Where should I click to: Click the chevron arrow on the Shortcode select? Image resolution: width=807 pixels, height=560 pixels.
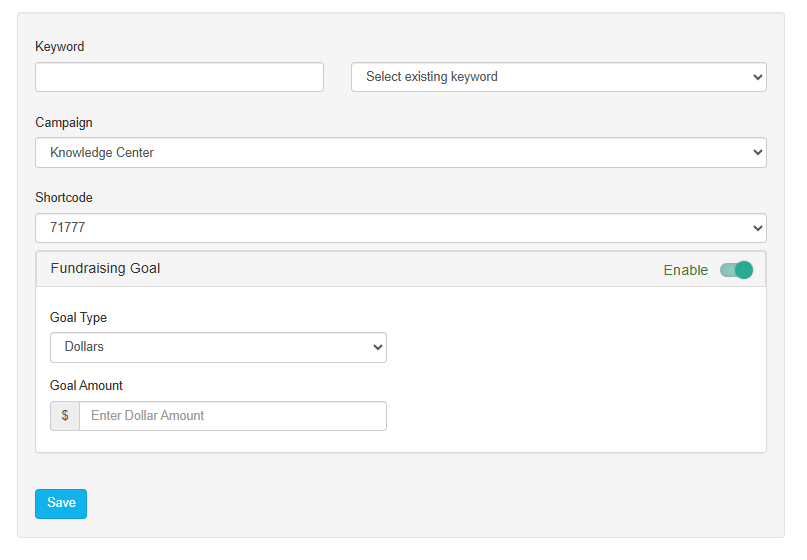click(x=755, y=228)
